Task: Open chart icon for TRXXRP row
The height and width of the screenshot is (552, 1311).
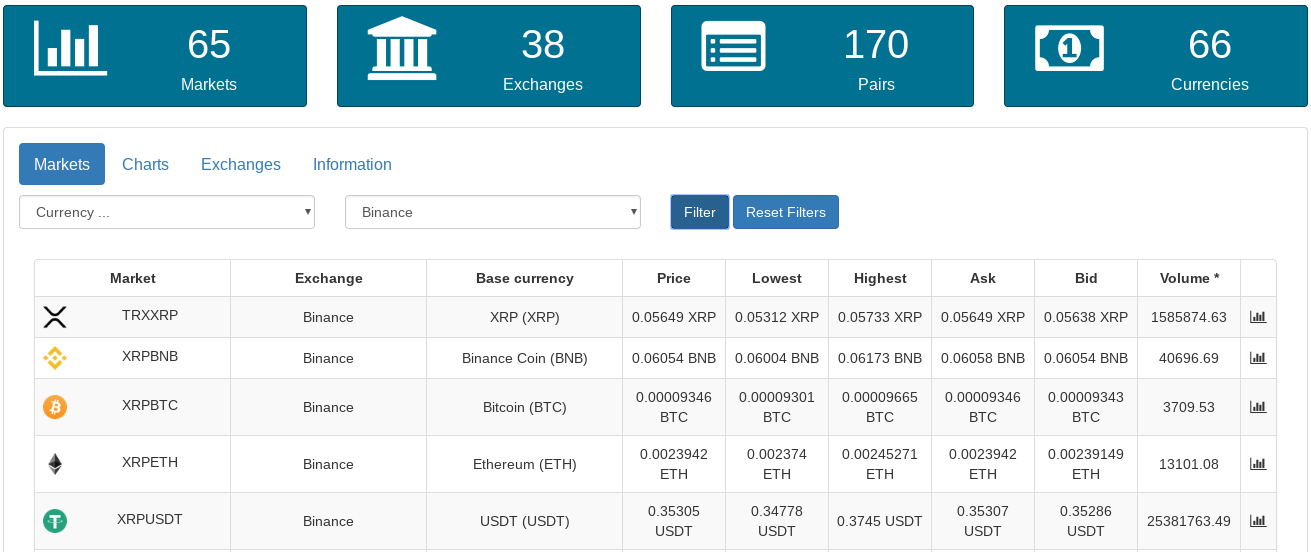Action: (1258, 317)
